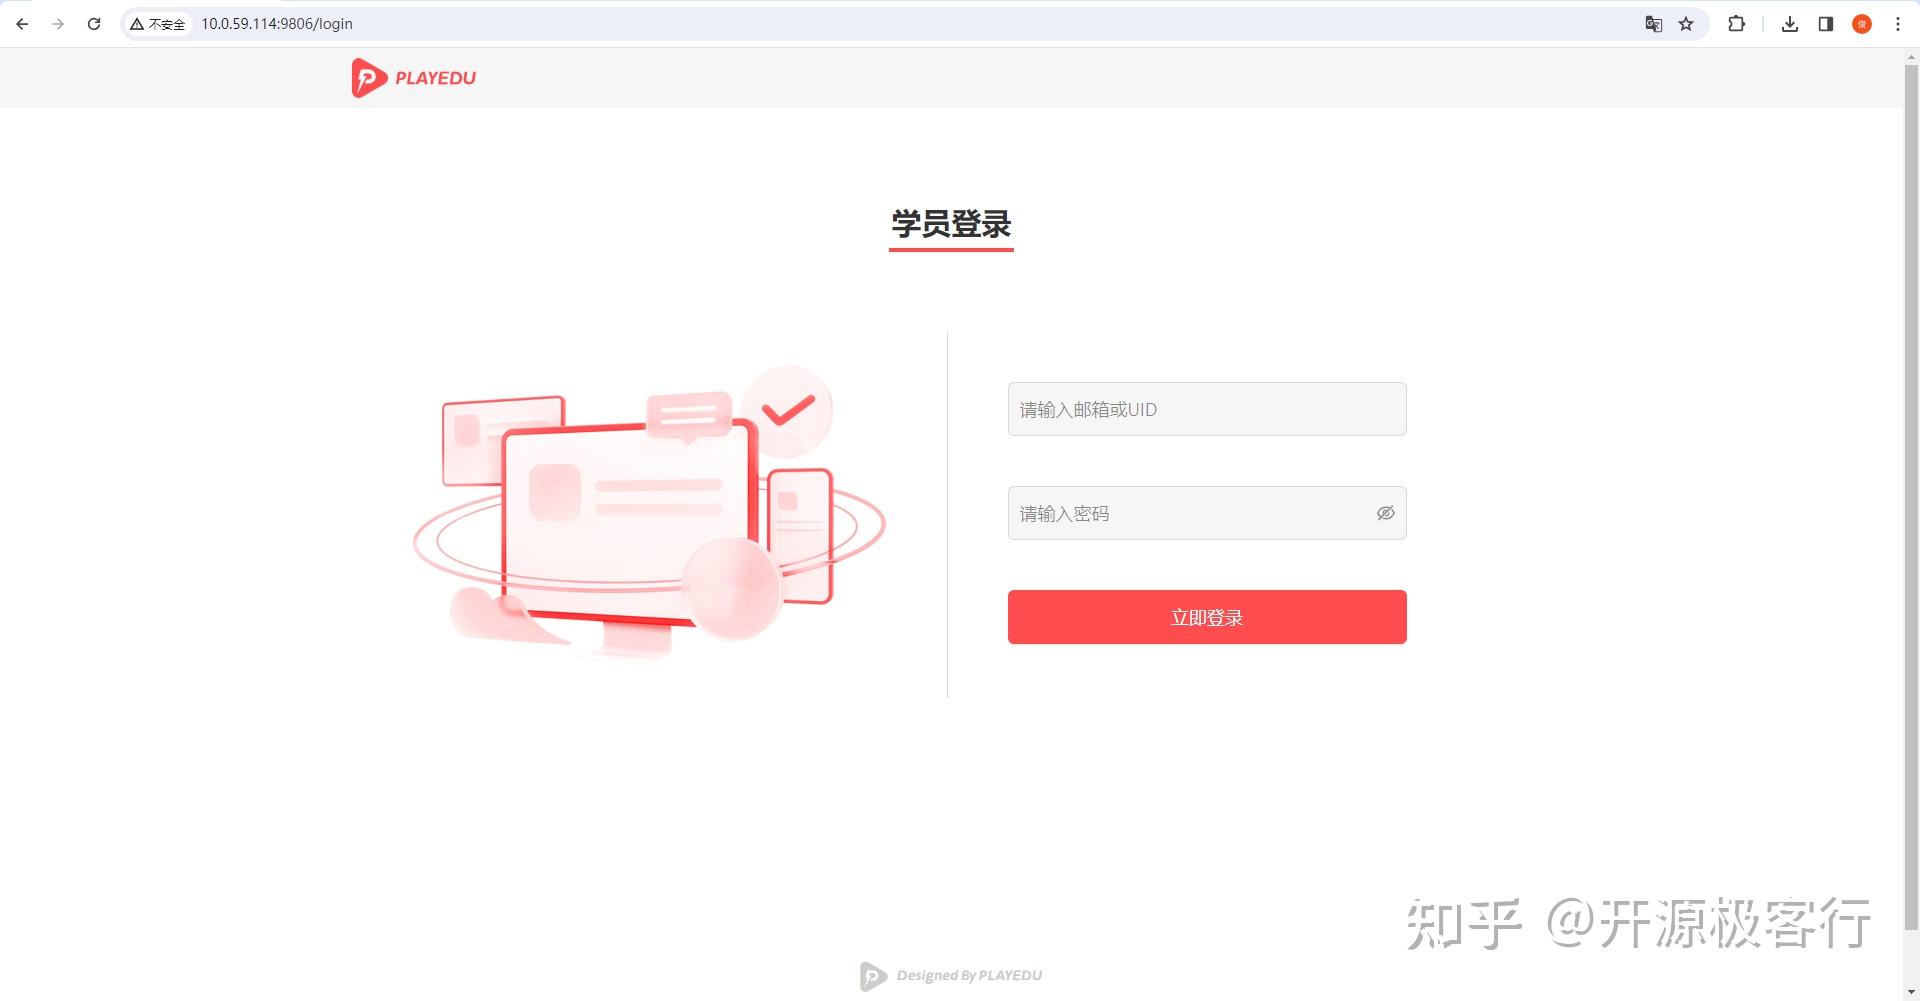
Task: Open the Chrome three-dot menu
Action: [x=1898, y=23]
